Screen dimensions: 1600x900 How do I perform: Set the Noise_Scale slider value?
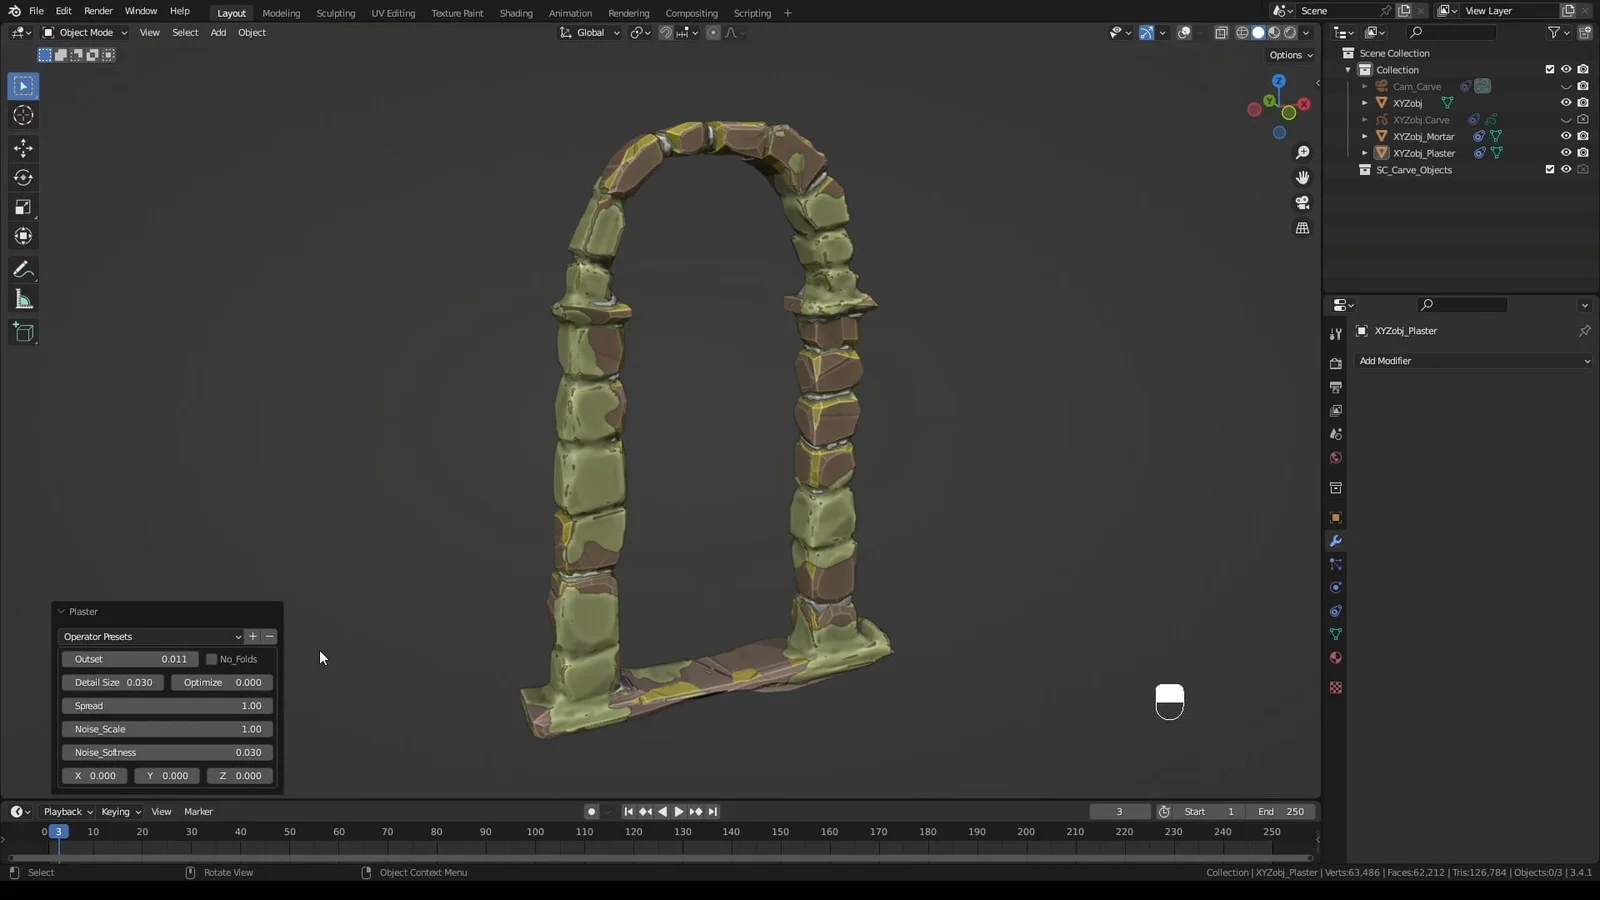(166, 729)
